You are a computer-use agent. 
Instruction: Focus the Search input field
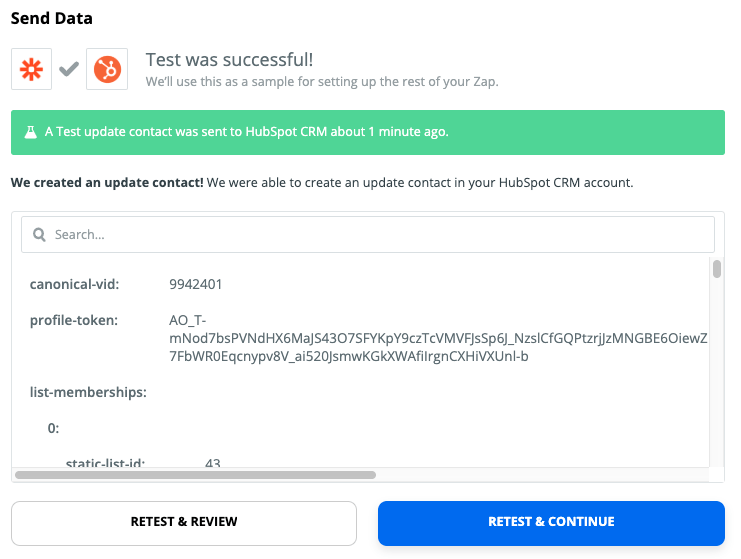(x=380, y=235)
